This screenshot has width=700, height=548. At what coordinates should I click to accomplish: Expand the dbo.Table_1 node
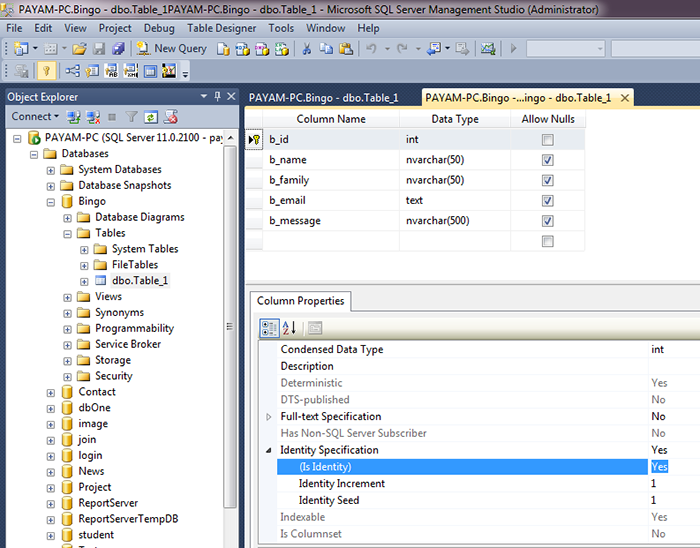tap(84, 282)
